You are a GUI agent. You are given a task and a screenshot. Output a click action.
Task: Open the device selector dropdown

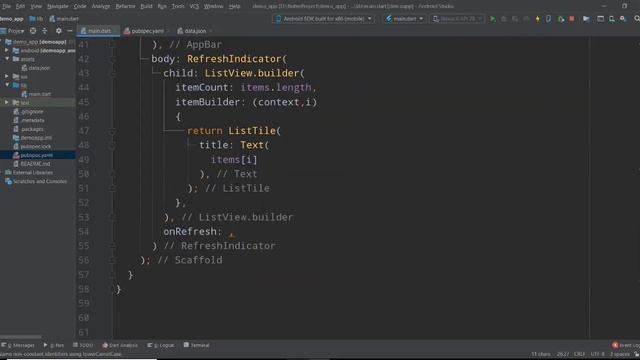pyautogui.click(x=324, y=19)
